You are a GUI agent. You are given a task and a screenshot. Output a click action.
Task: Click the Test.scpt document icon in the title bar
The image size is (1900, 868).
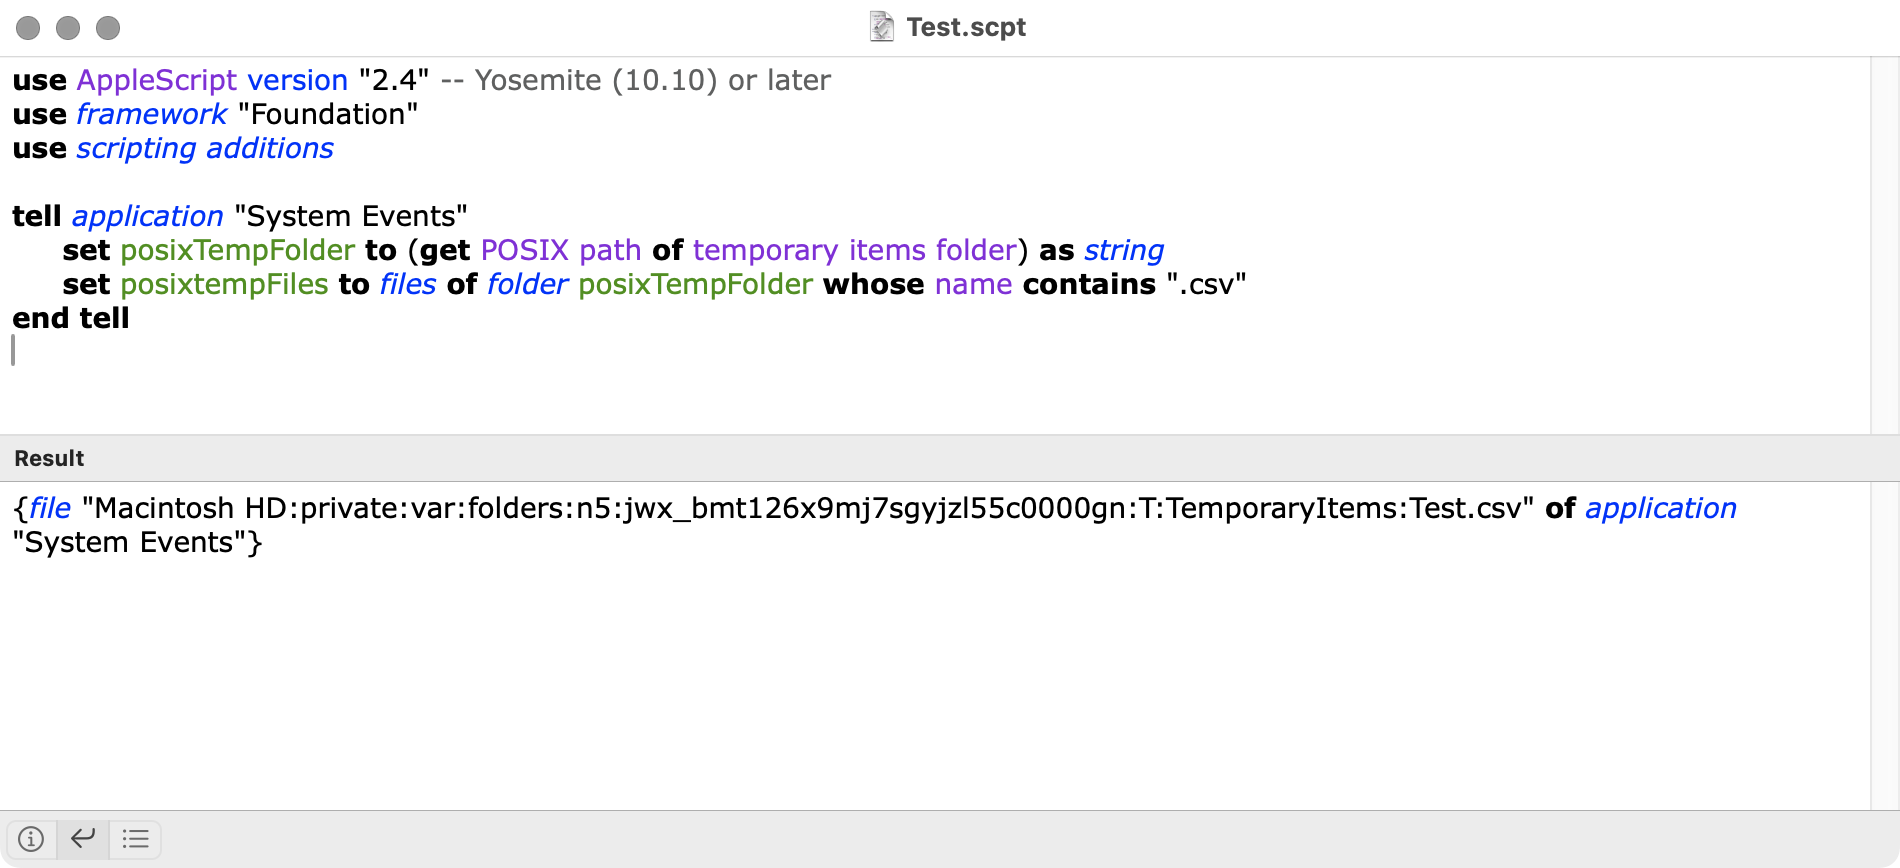coord(881,27)
